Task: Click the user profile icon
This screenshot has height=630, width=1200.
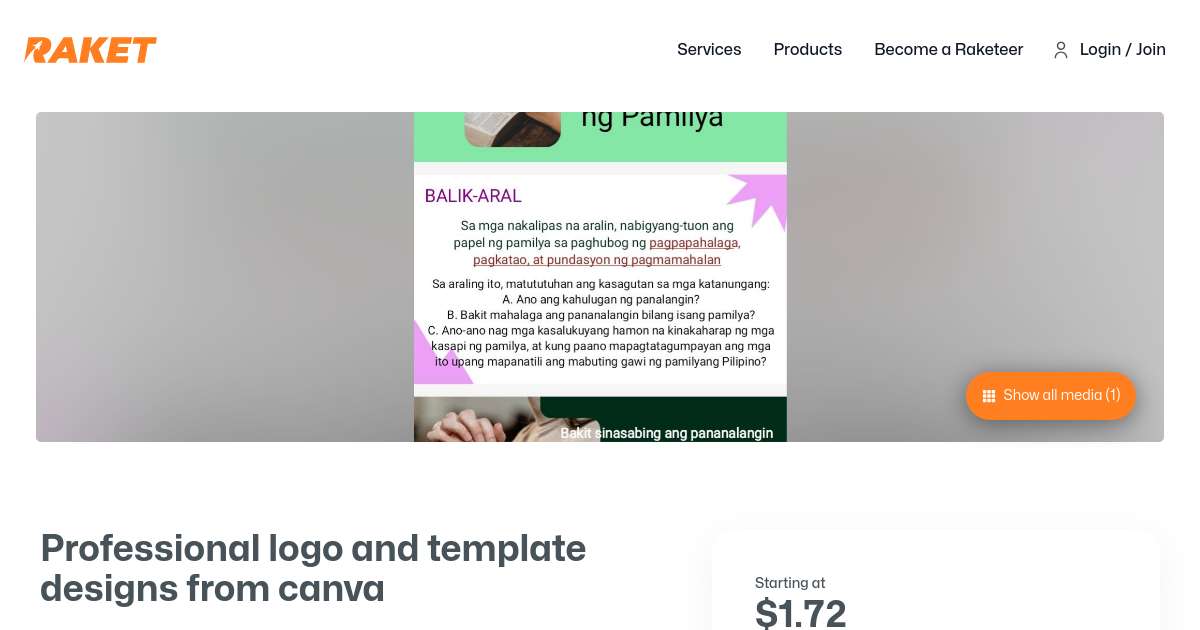Action: 1061,50
